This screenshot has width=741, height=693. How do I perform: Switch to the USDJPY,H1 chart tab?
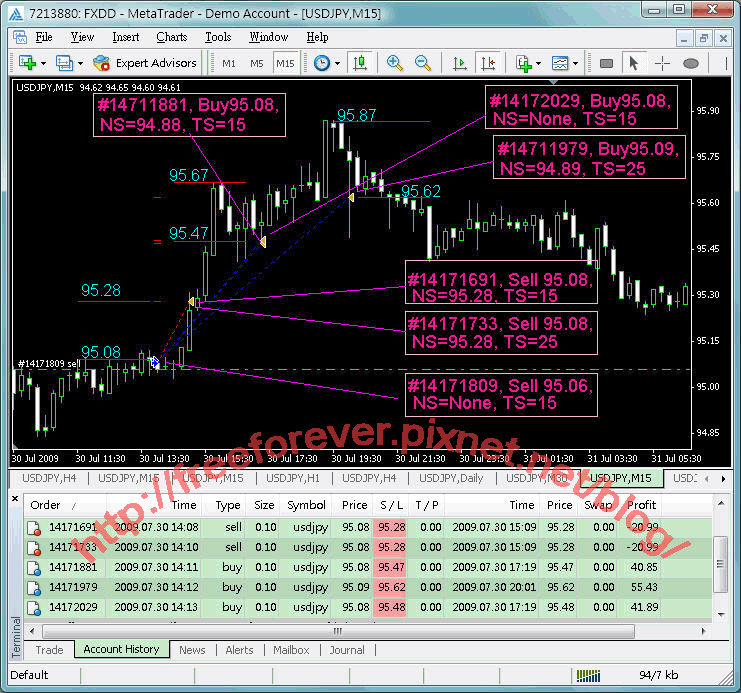(293, 478)
